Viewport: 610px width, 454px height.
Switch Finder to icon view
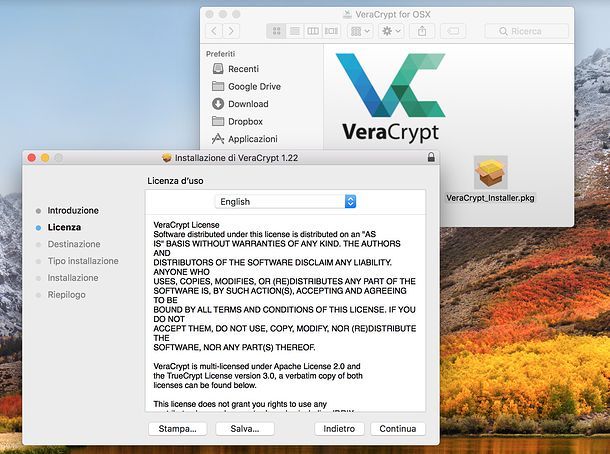[x=276, y=31]
